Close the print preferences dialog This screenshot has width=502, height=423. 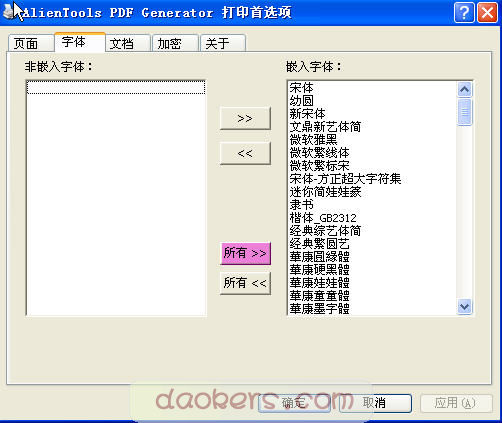pos(487,13)
